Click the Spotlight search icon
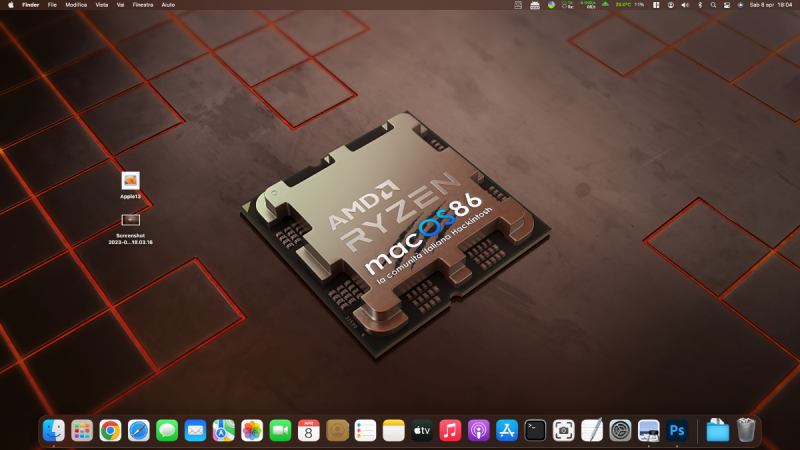Viewport: 800px width, 450px height. 713,5
